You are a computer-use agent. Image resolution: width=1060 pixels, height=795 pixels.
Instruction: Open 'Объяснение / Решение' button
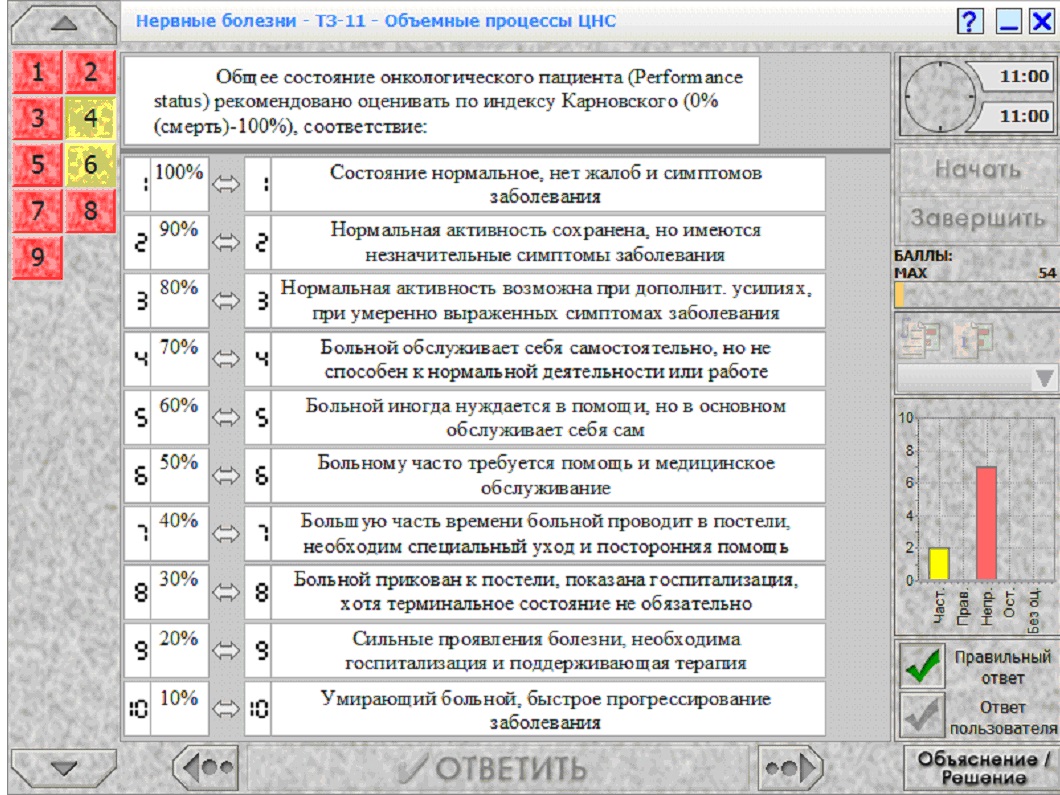(982, 768)
